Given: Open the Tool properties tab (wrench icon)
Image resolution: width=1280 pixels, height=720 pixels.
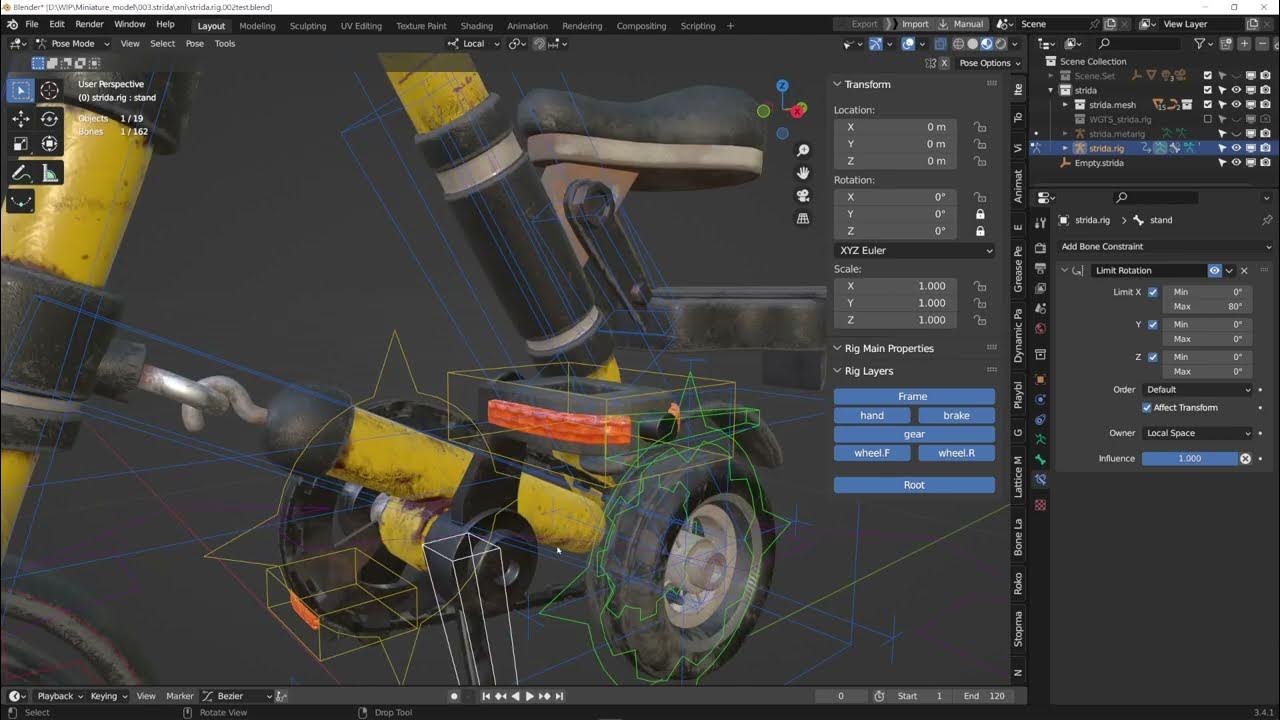Looking at the screenshot, I should tap(1040, 223).
